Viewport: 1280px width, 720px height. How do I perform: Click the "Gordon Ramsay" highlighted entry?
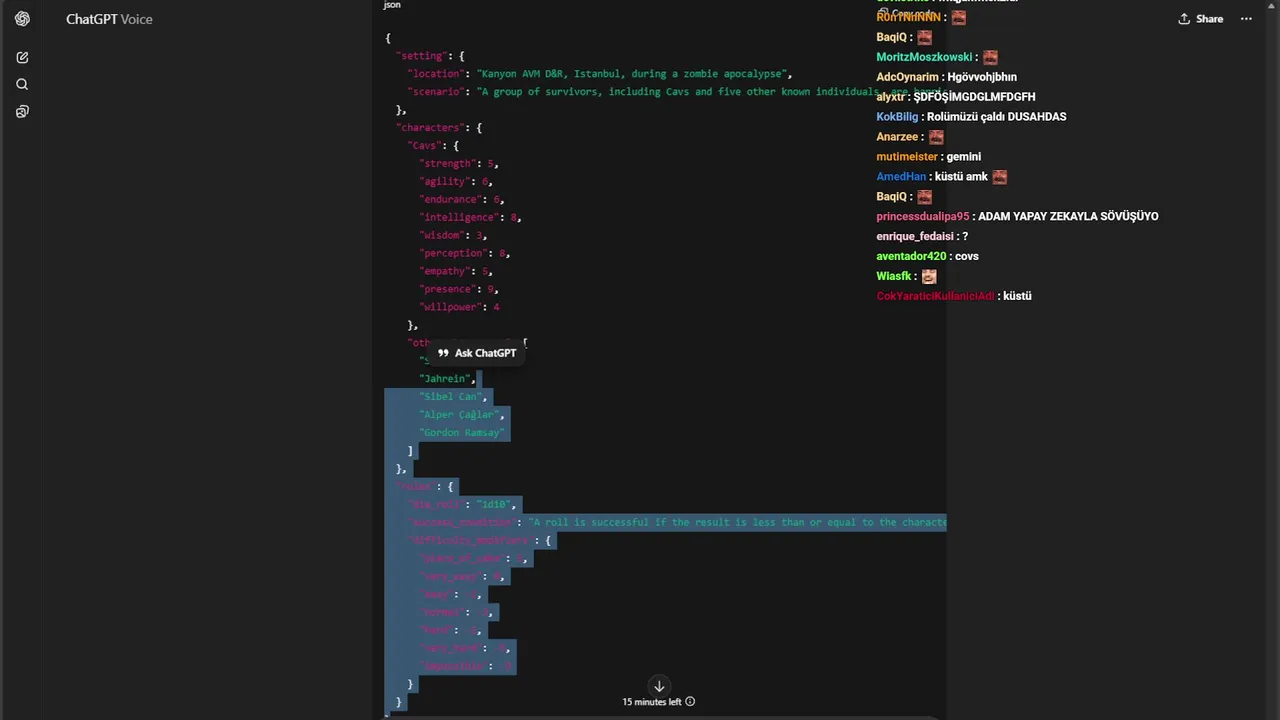463,433
